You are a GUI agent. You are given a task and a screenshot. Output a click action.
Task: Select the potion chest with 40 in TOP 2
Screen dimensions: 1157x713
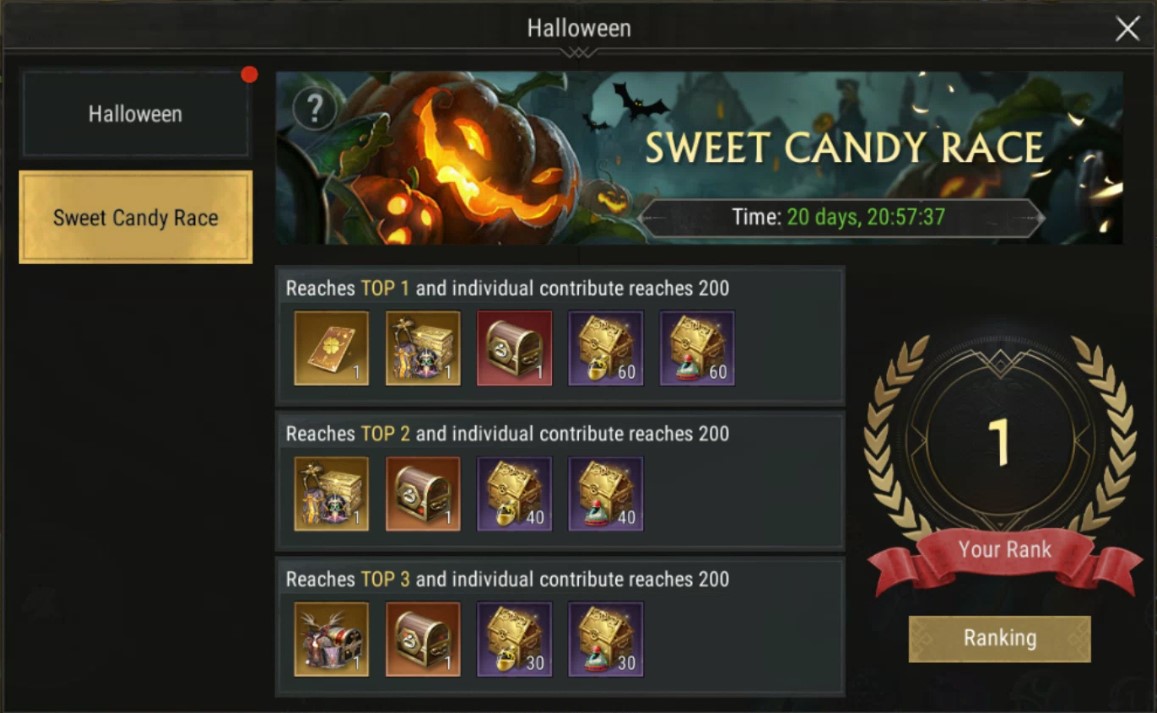606,494
